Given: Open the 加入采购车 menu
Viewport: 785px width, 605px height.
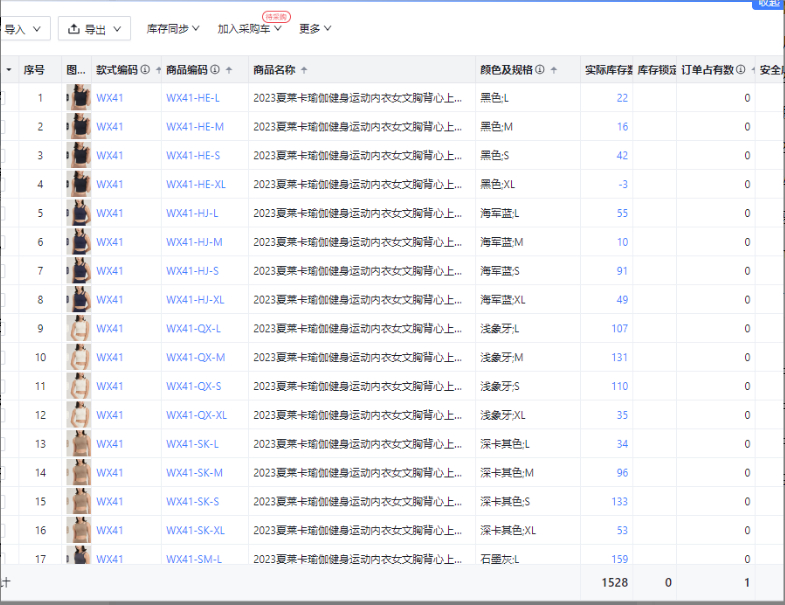Looking at the screenshot, I should pos(249,29).
